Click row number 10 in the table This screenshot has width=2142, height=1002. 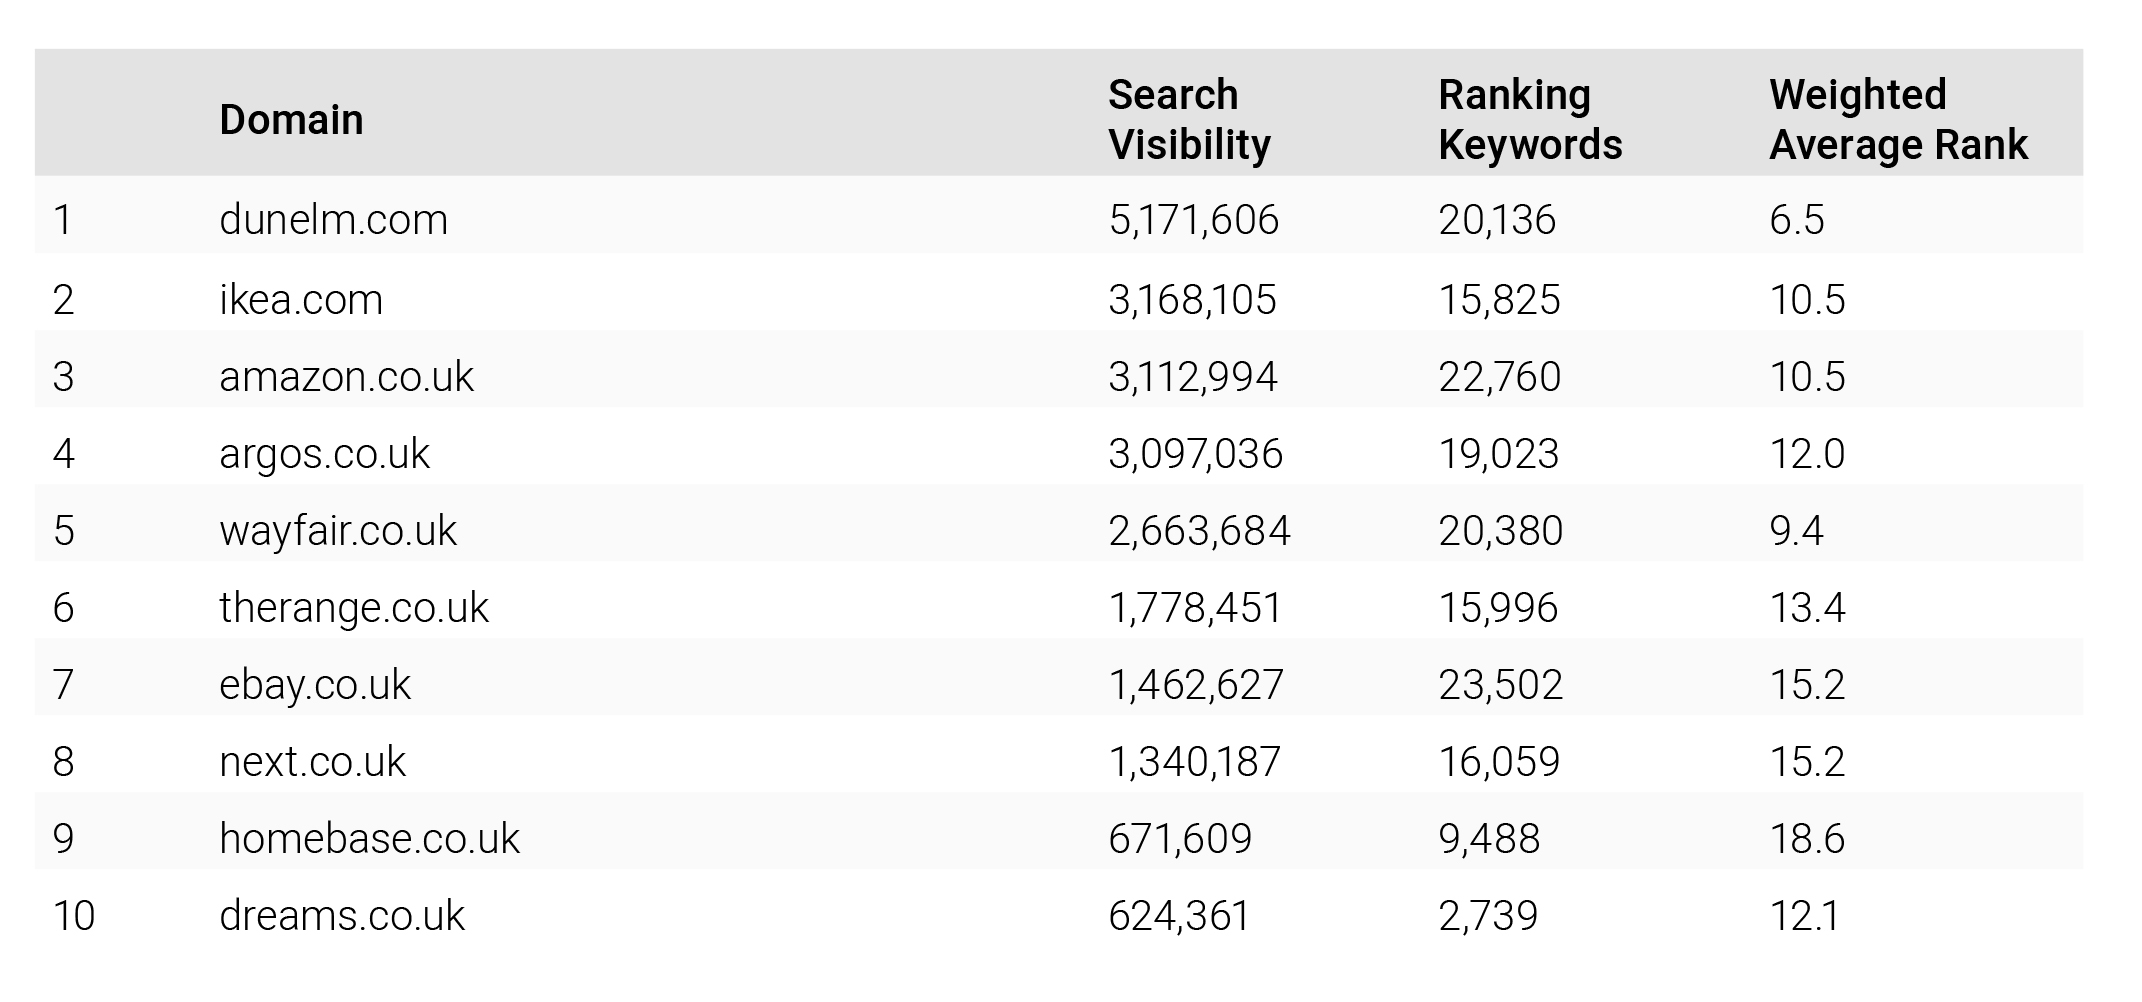coord(74,916)
